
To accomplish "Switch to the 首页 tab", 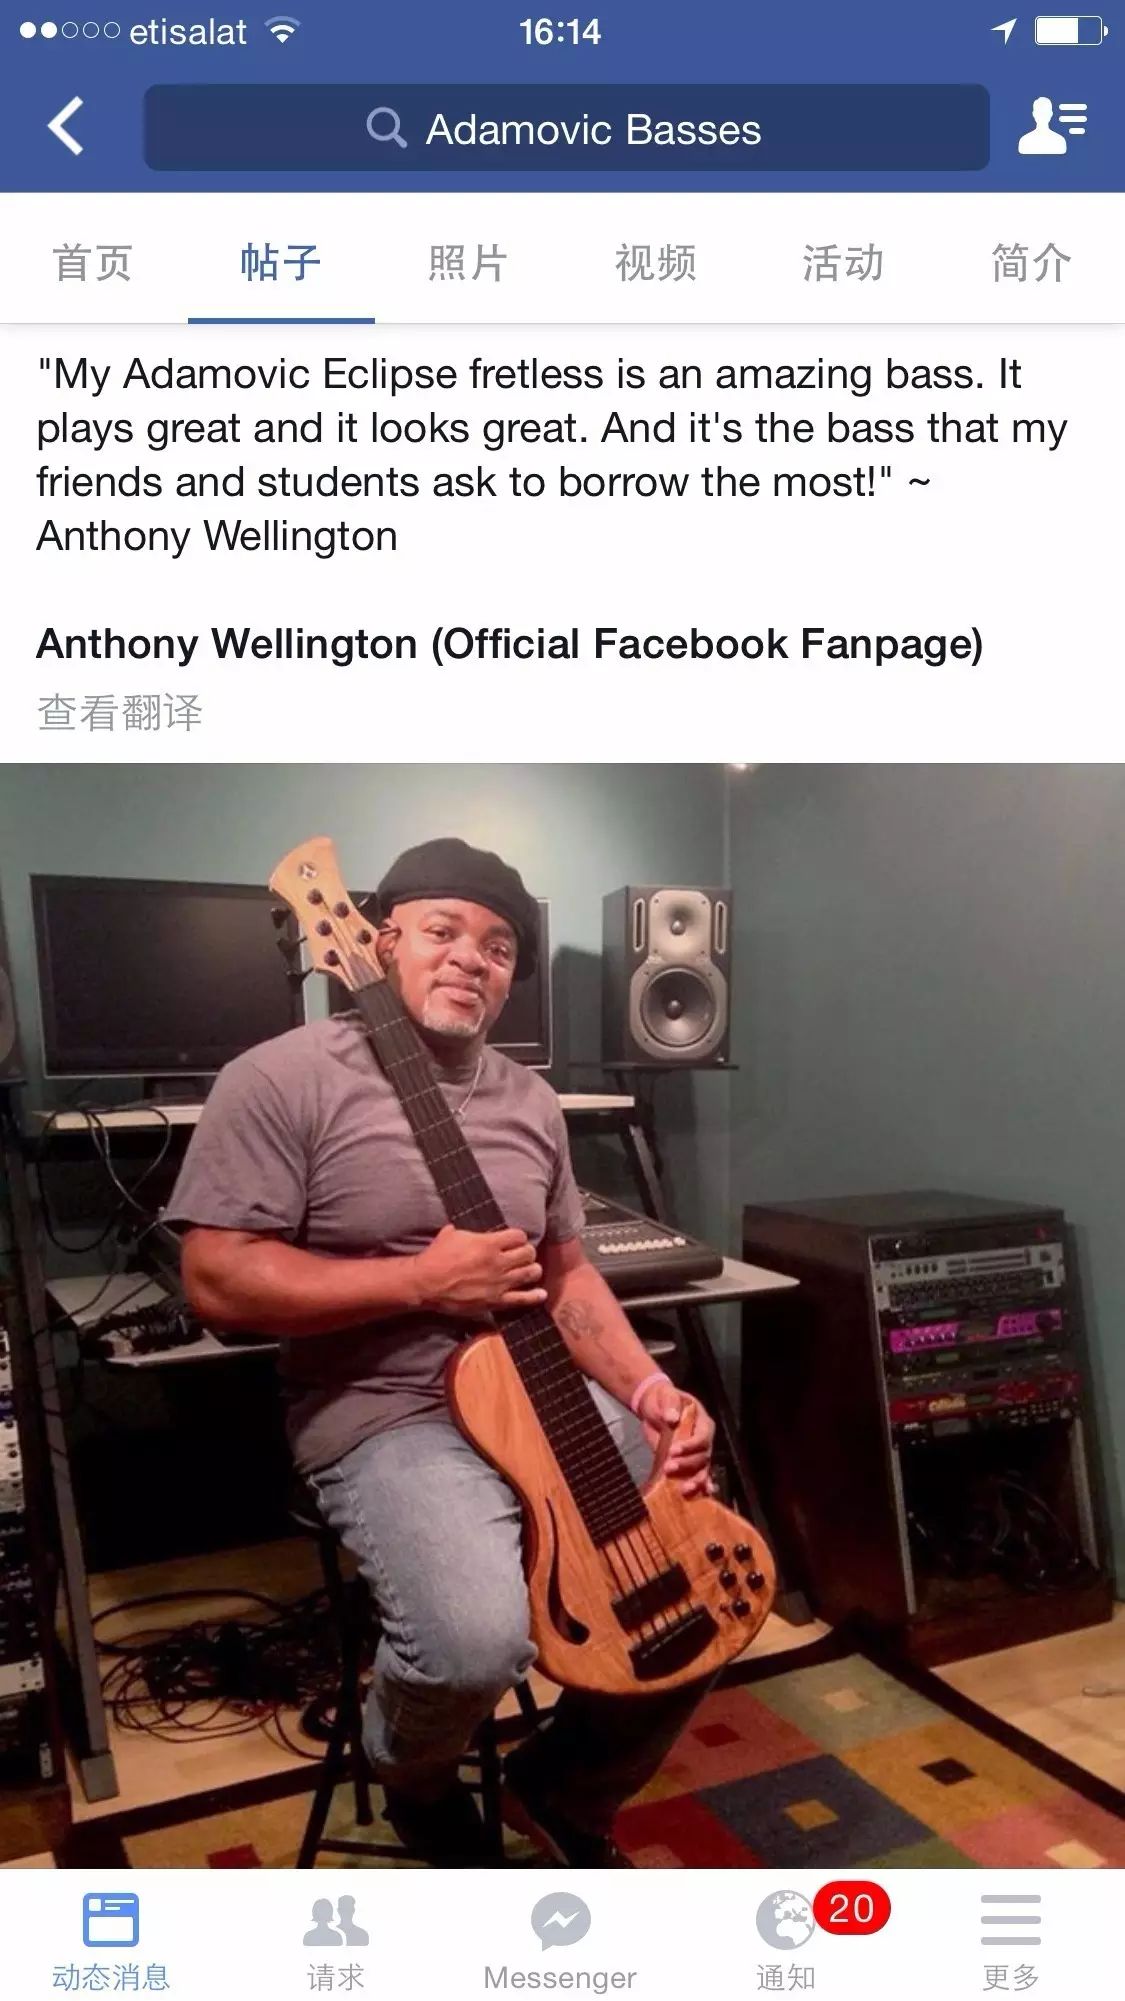I will click(x=93, y=263).
